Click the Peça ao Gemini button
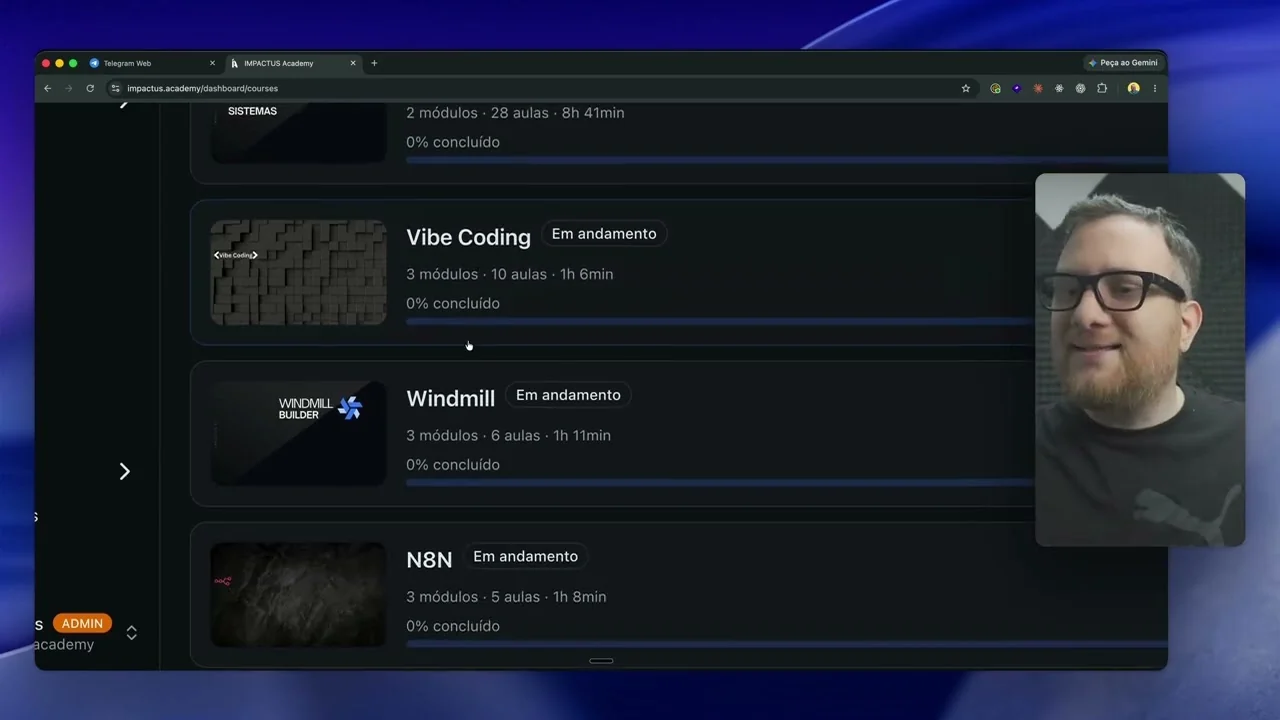Screen dimensions: 1280x720 [x=1124, y=63]
